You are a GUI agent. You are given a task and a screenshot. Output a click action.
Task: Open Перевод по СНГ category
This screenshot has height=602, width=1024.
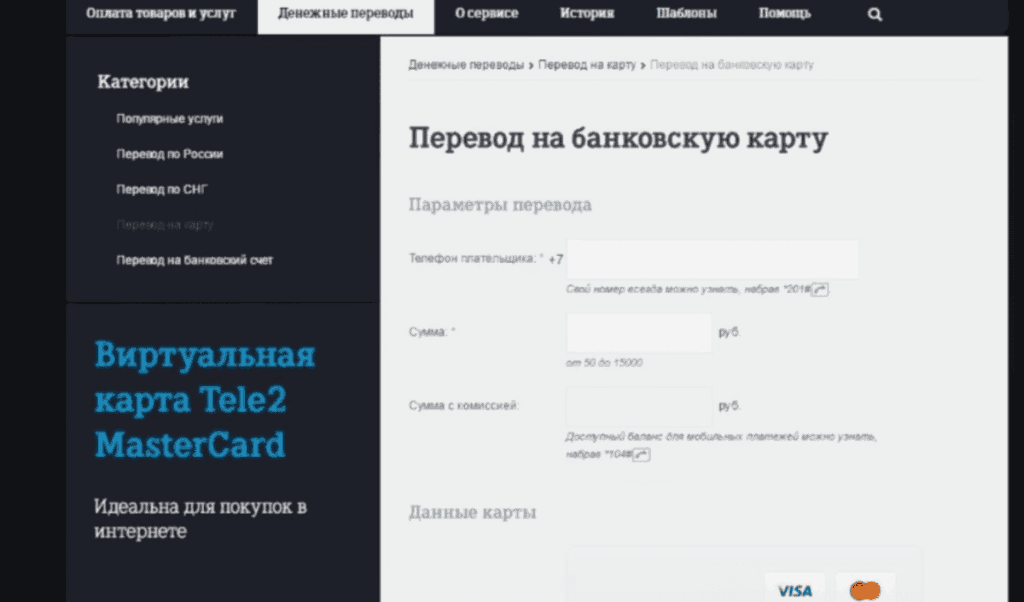[162, 189]
